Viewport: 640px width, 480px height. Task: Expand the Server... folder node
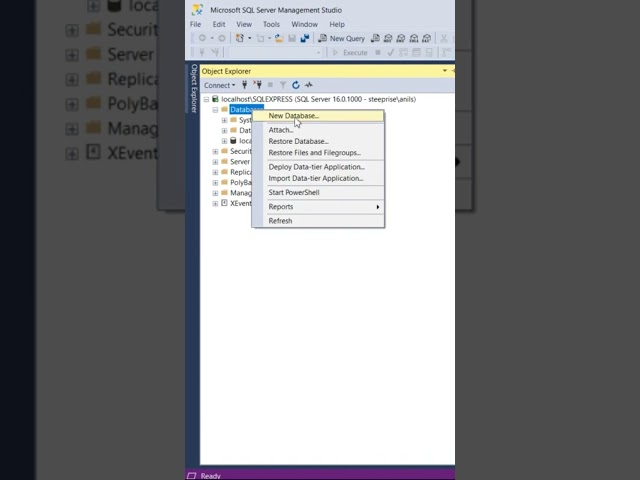pos(216,162)
